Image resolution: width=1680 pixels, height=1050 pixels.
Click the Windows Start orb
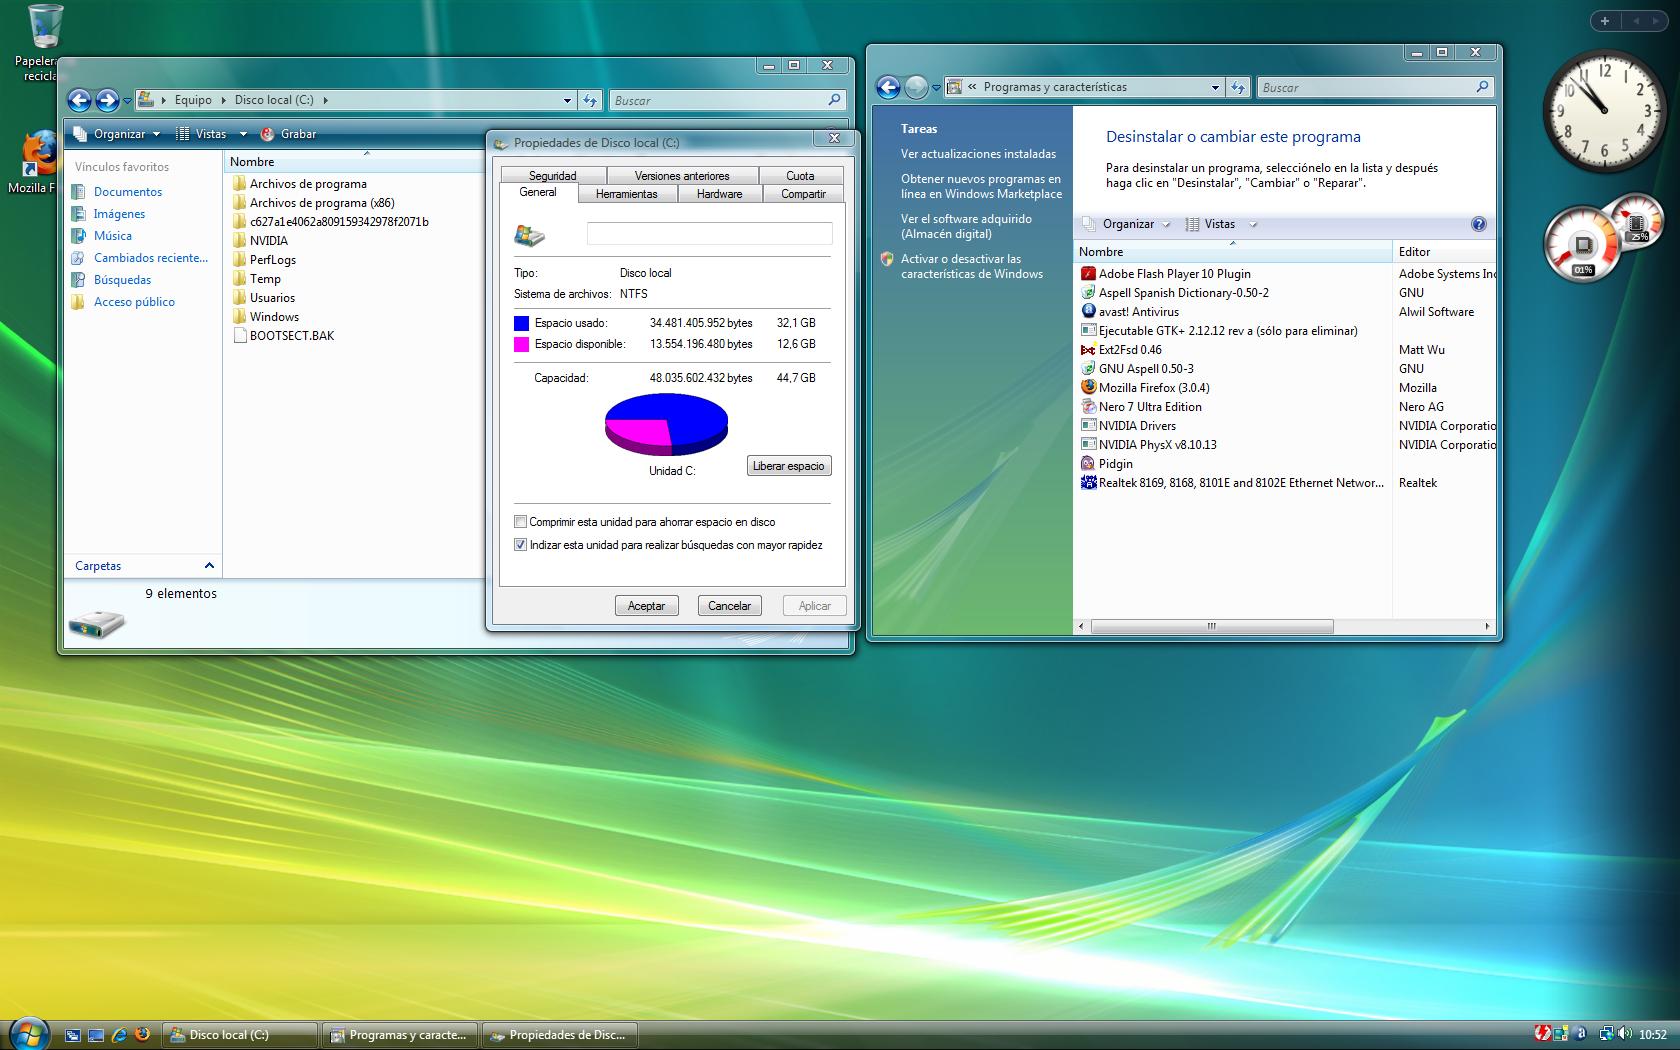coord(27,1034)
